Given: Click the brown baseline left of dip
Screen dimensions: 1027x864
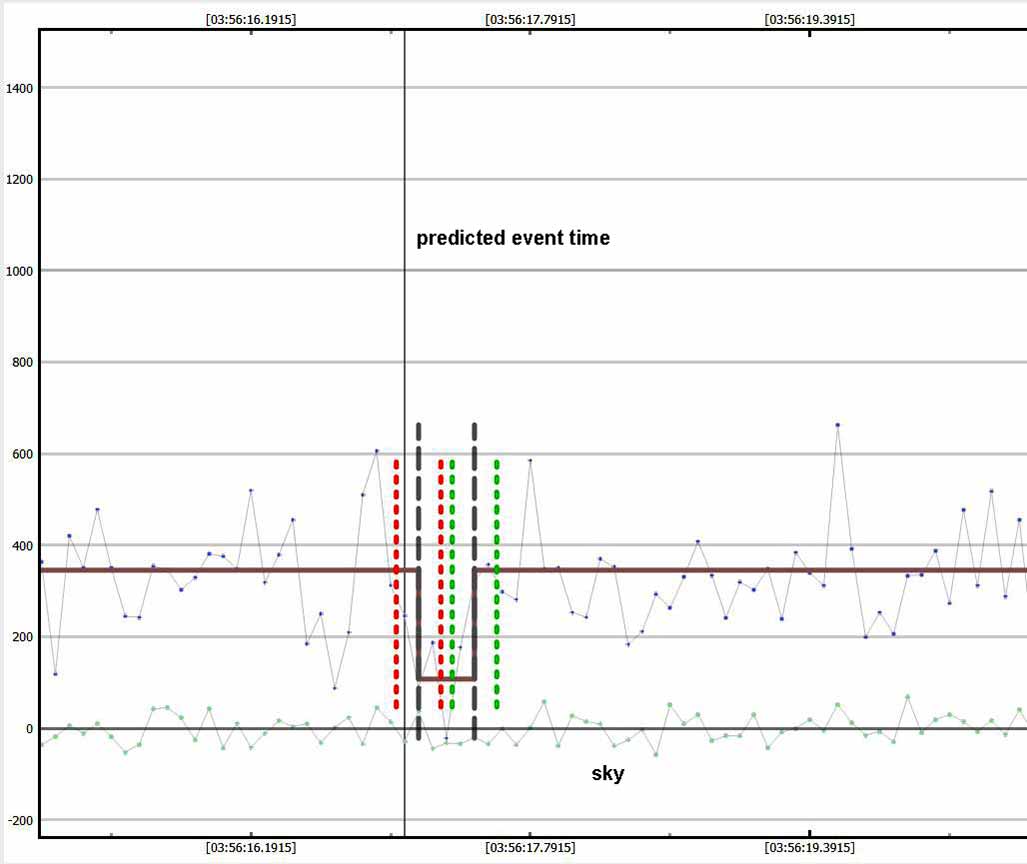Looking at the screenshot, I should coord(220,570).
